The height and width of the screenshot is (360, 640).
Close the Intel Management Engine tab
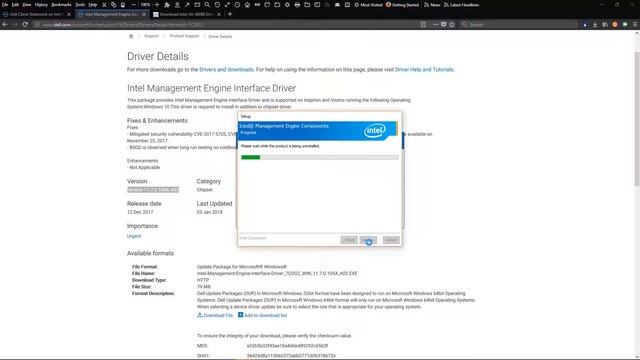pyautogui.click(x=144, y=14)
